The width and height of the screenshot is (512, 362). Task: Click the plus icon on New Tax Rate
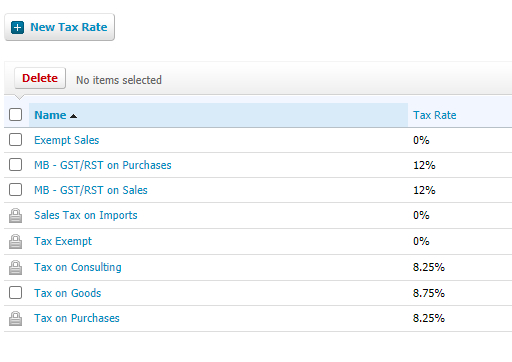coord(17,27)
